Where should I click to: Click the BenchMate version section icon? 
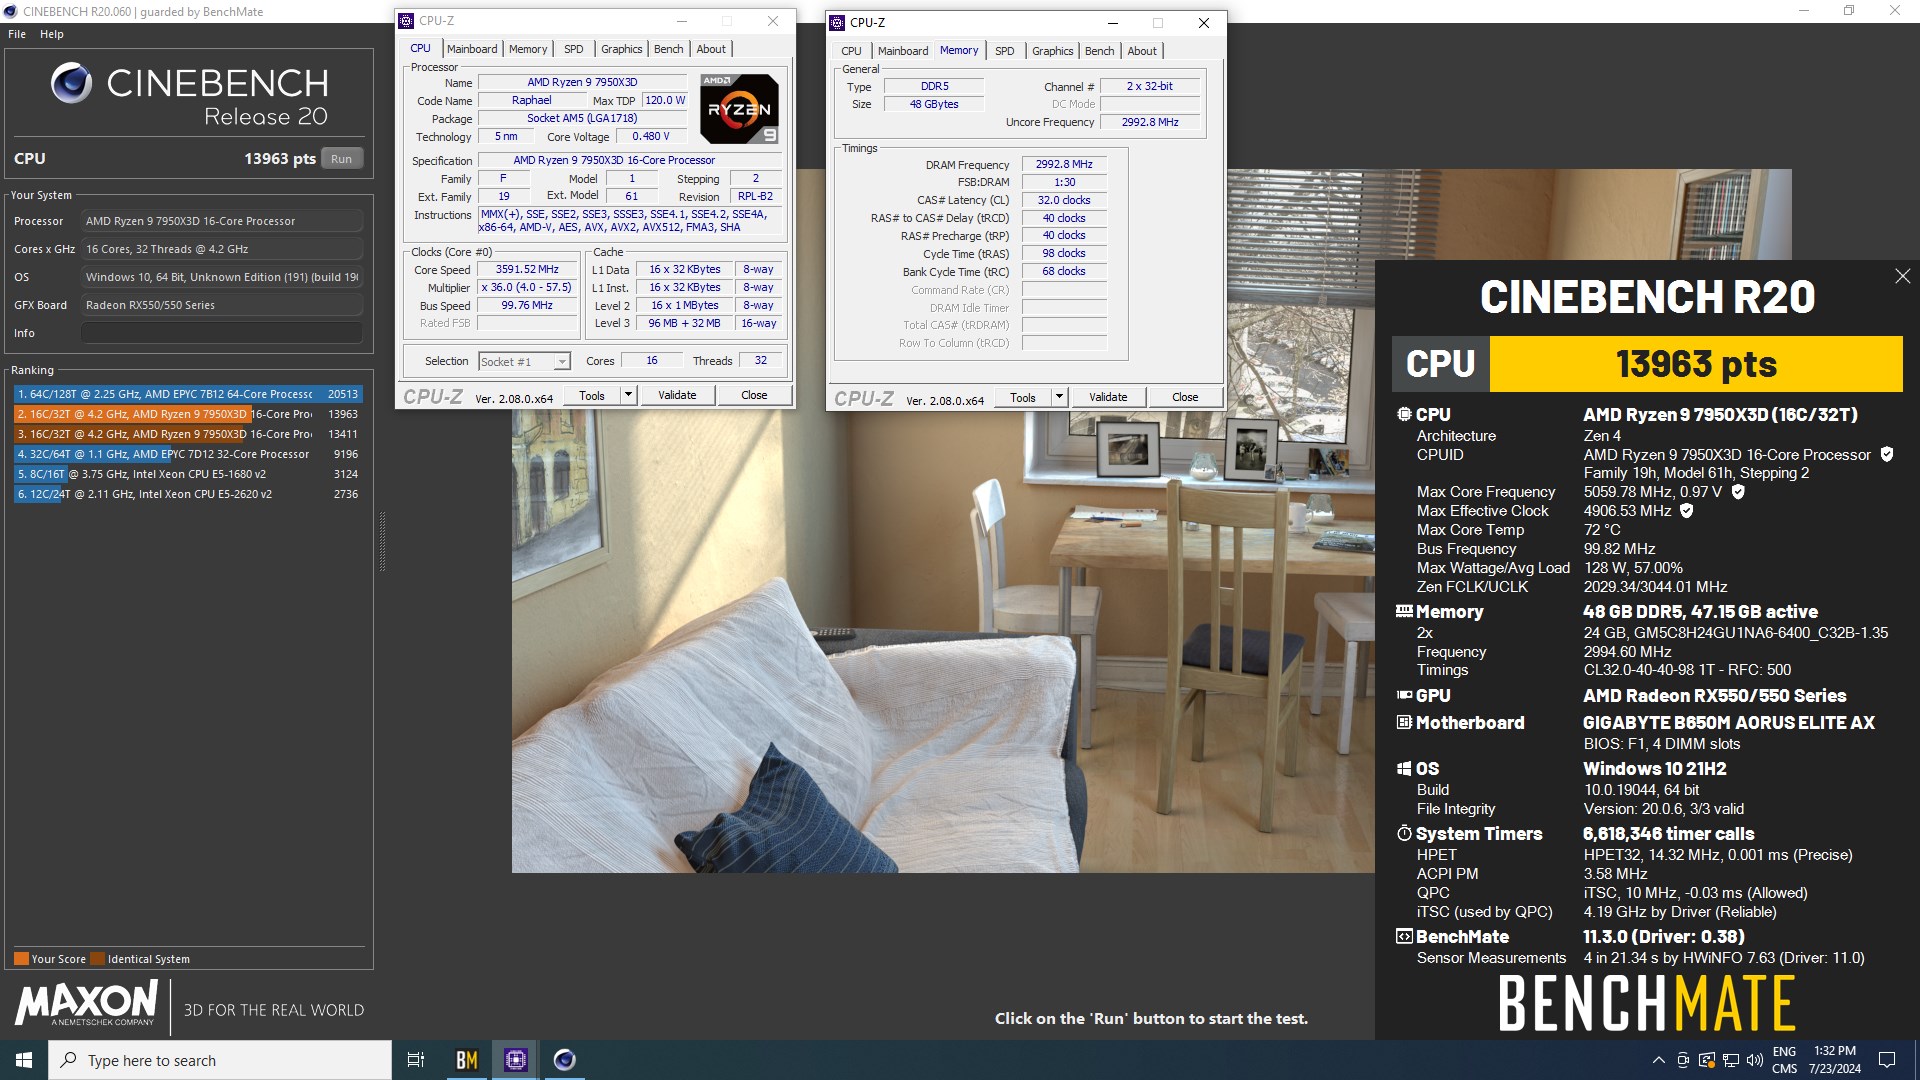pos(1404,937)
